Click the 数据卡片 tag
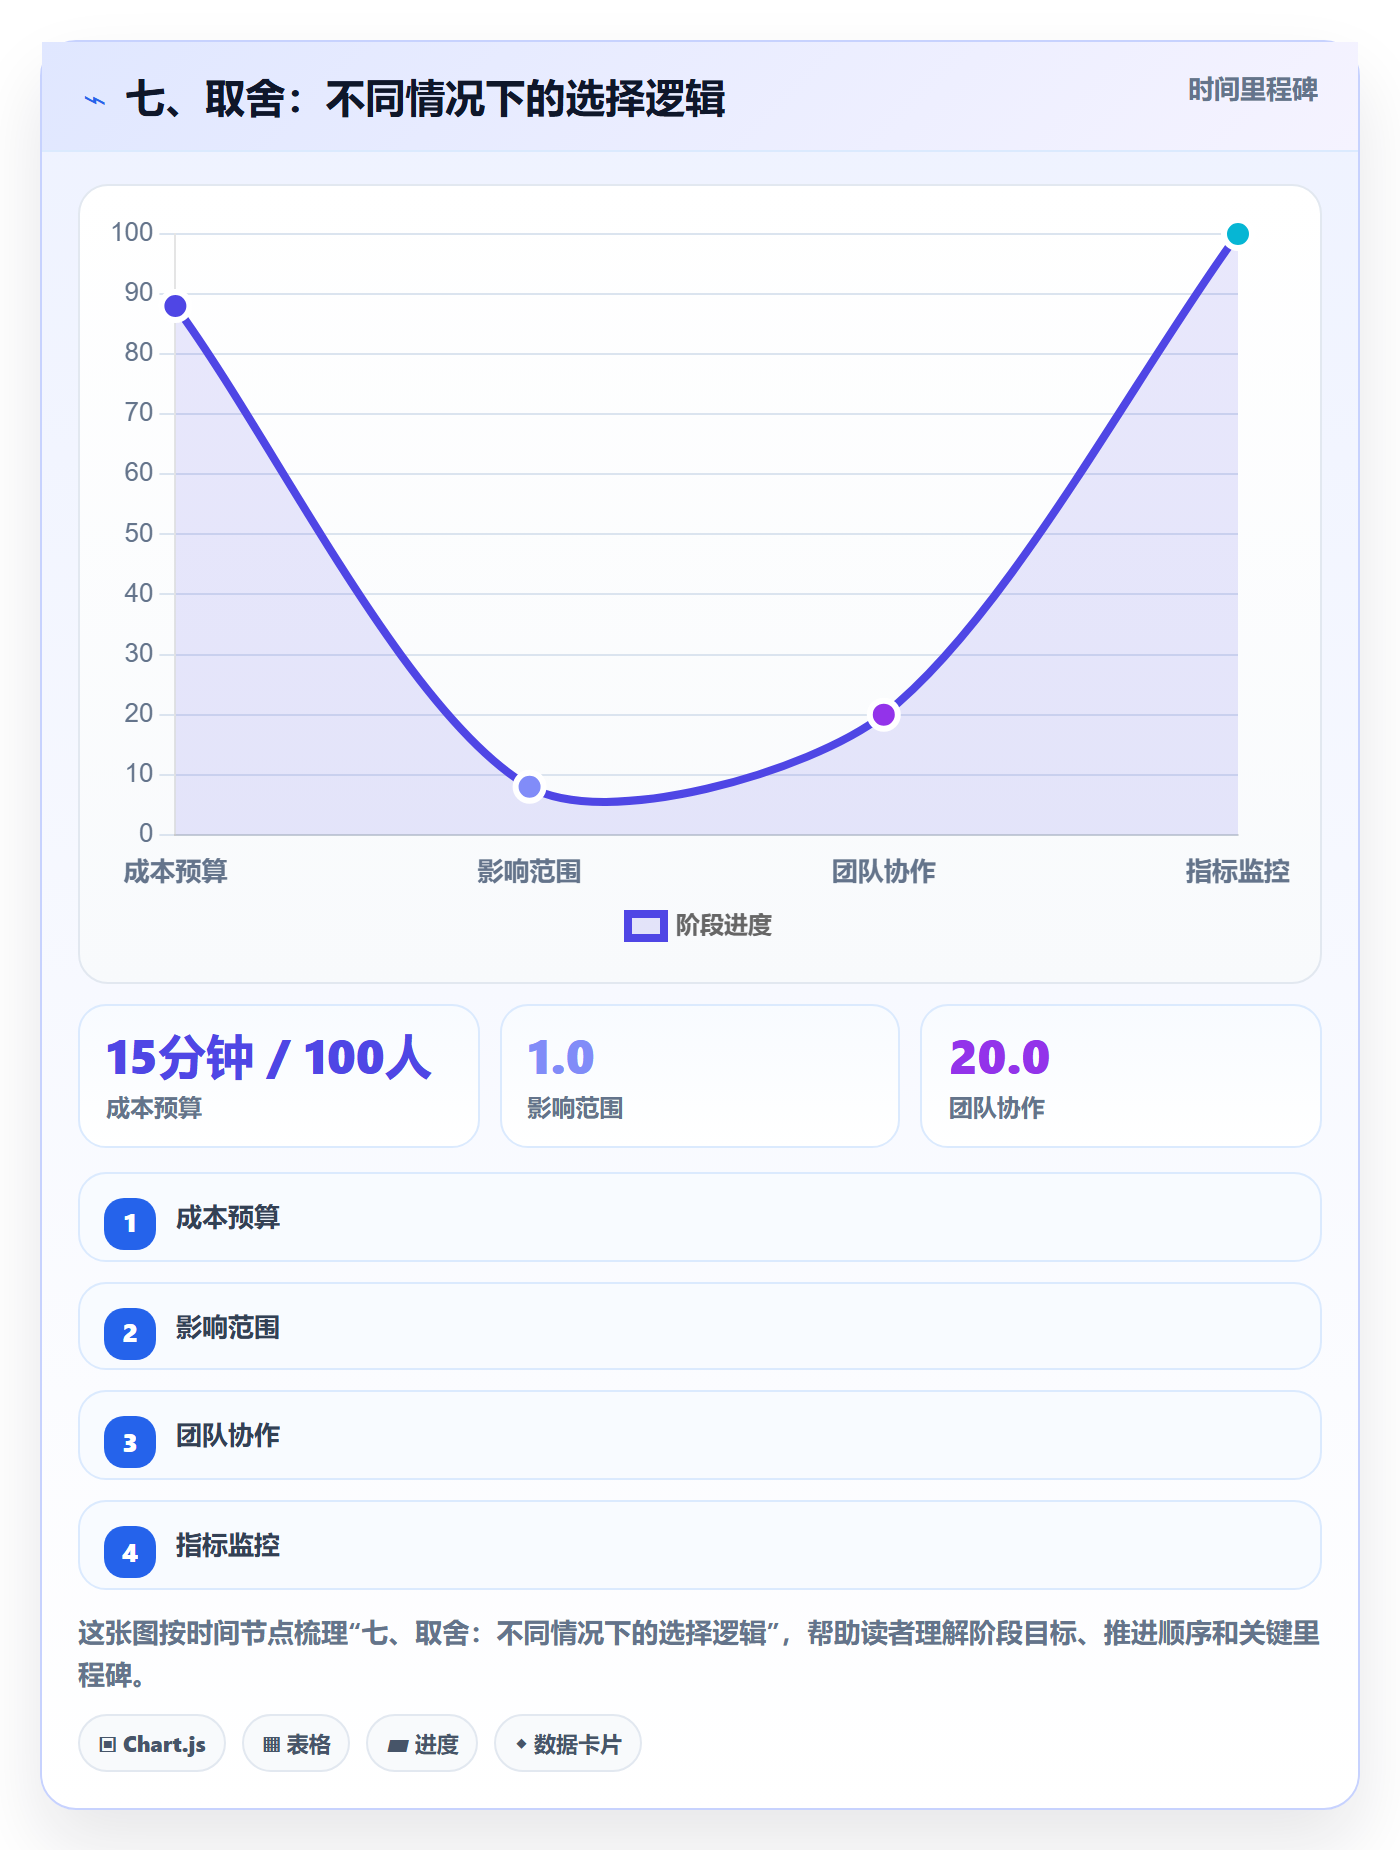Screen dimensions: 1400x1850 pos(568,1744)
